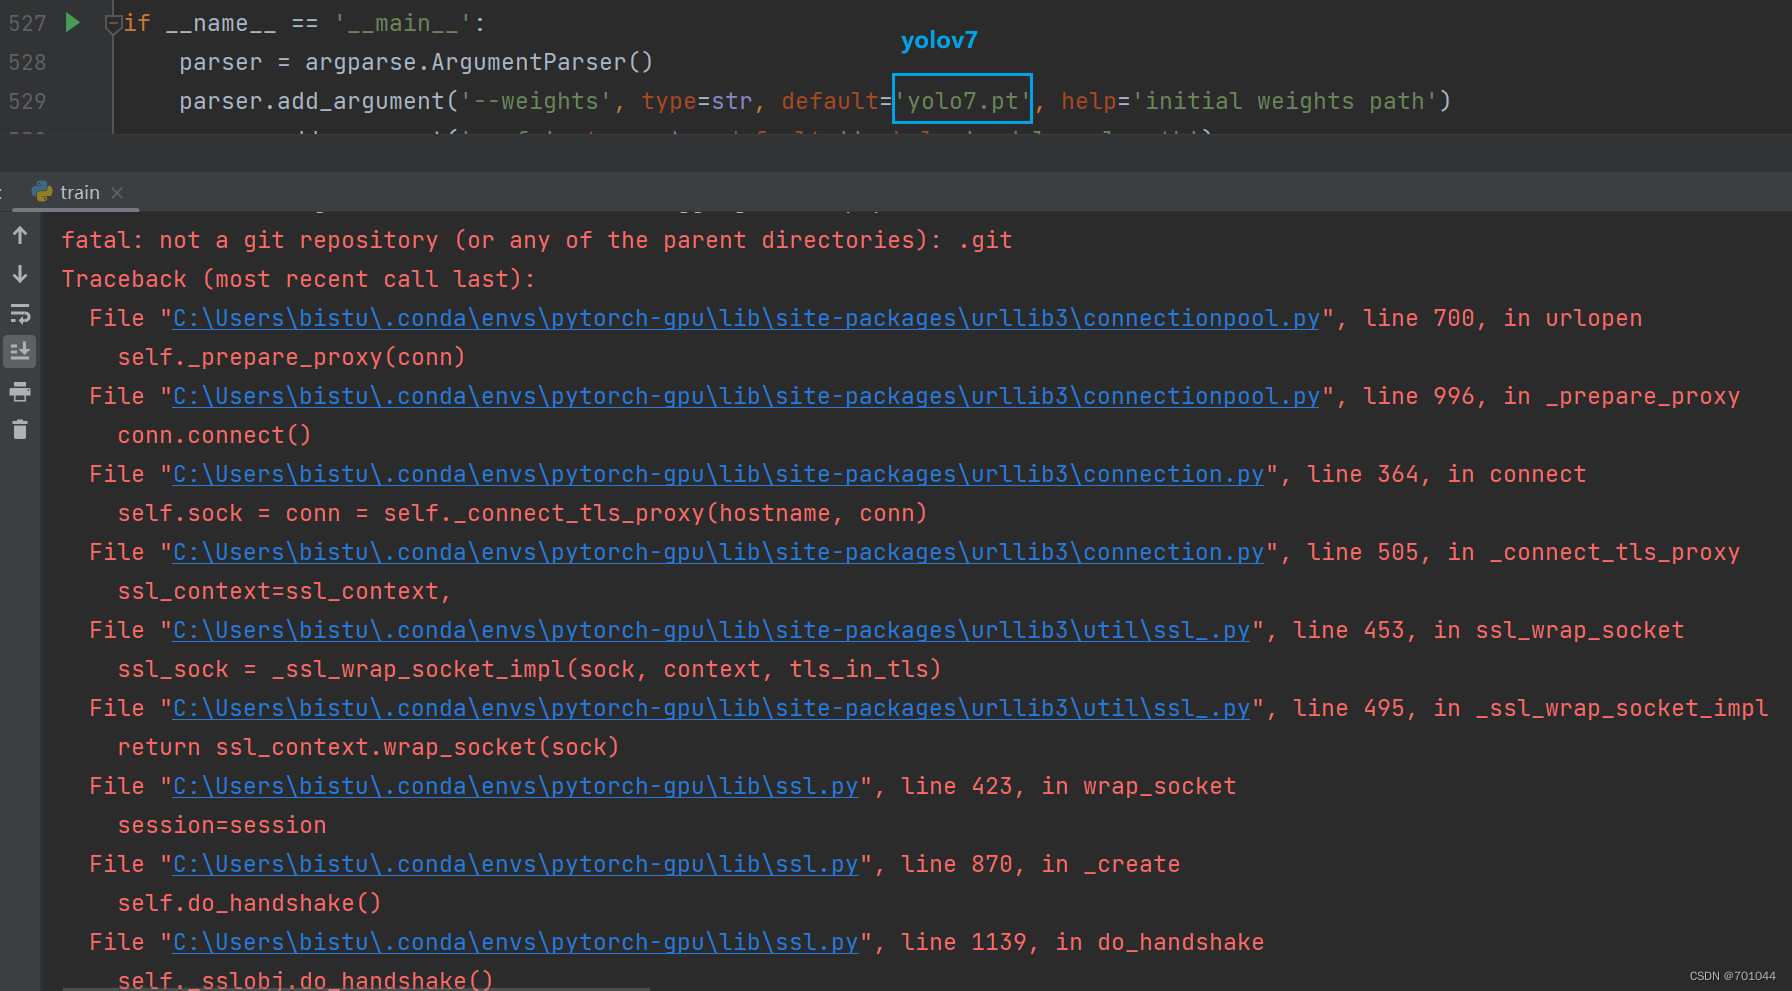
Task: Toggle scroll to end of console
Action: click(x=20, y=351)
